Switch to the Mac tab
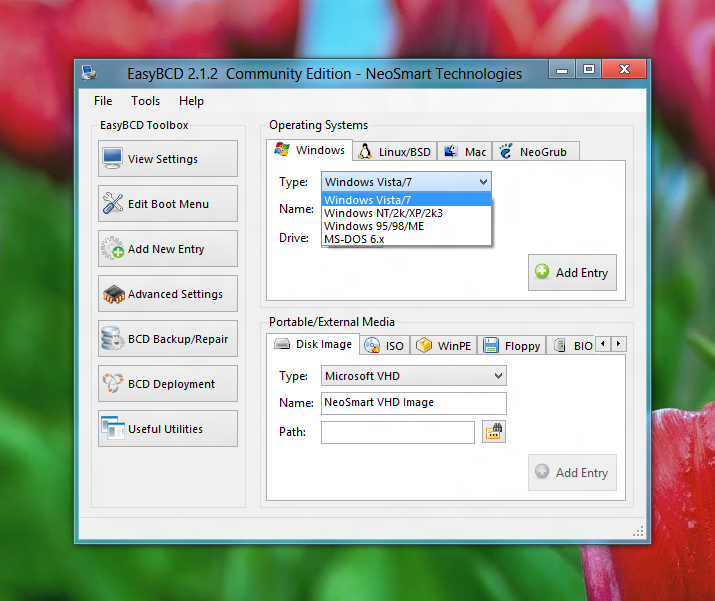The height and width of the screenshot is (601, 715). click(x=465, y=151)
